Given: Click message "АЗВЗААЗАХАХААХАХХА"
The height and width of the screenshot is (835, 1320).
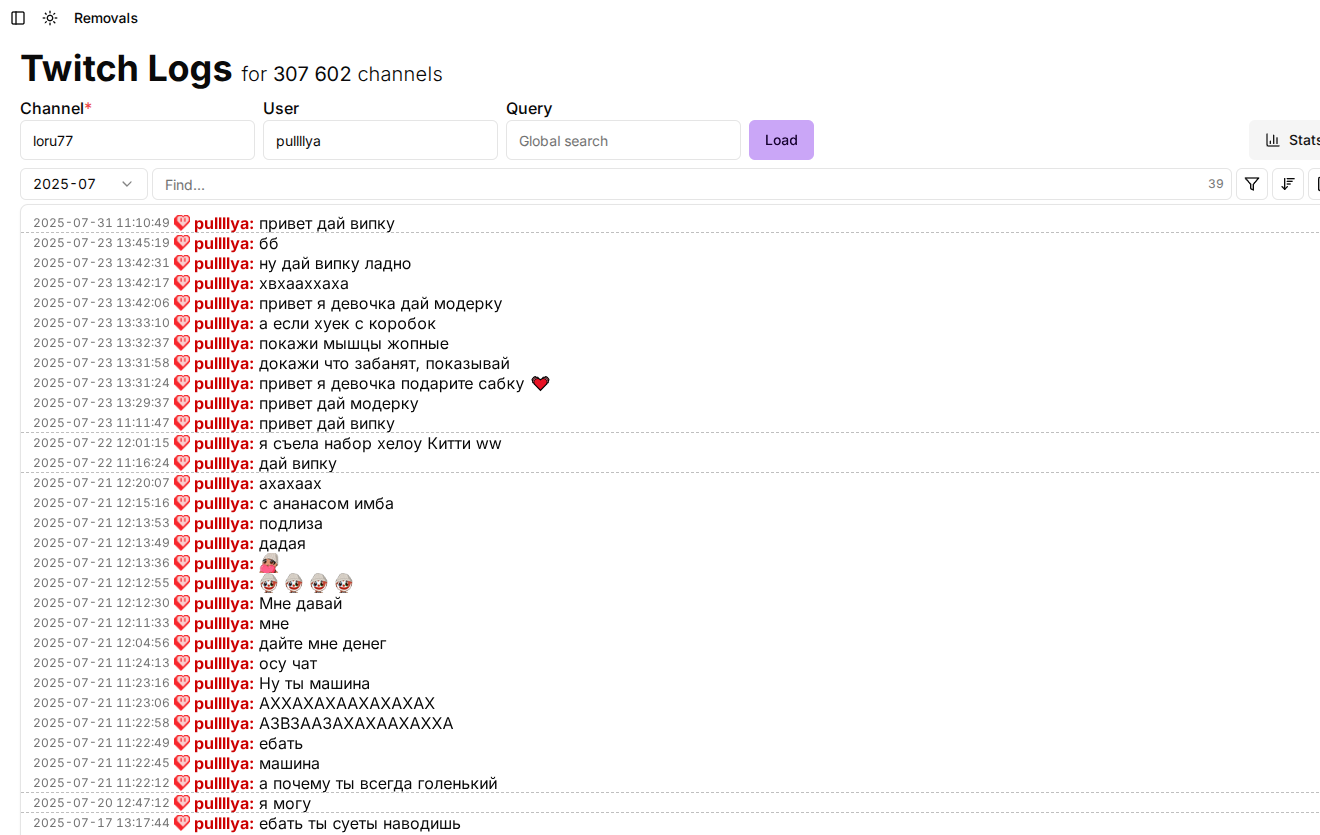Looking at the screenshot, I should coord(356,723).
